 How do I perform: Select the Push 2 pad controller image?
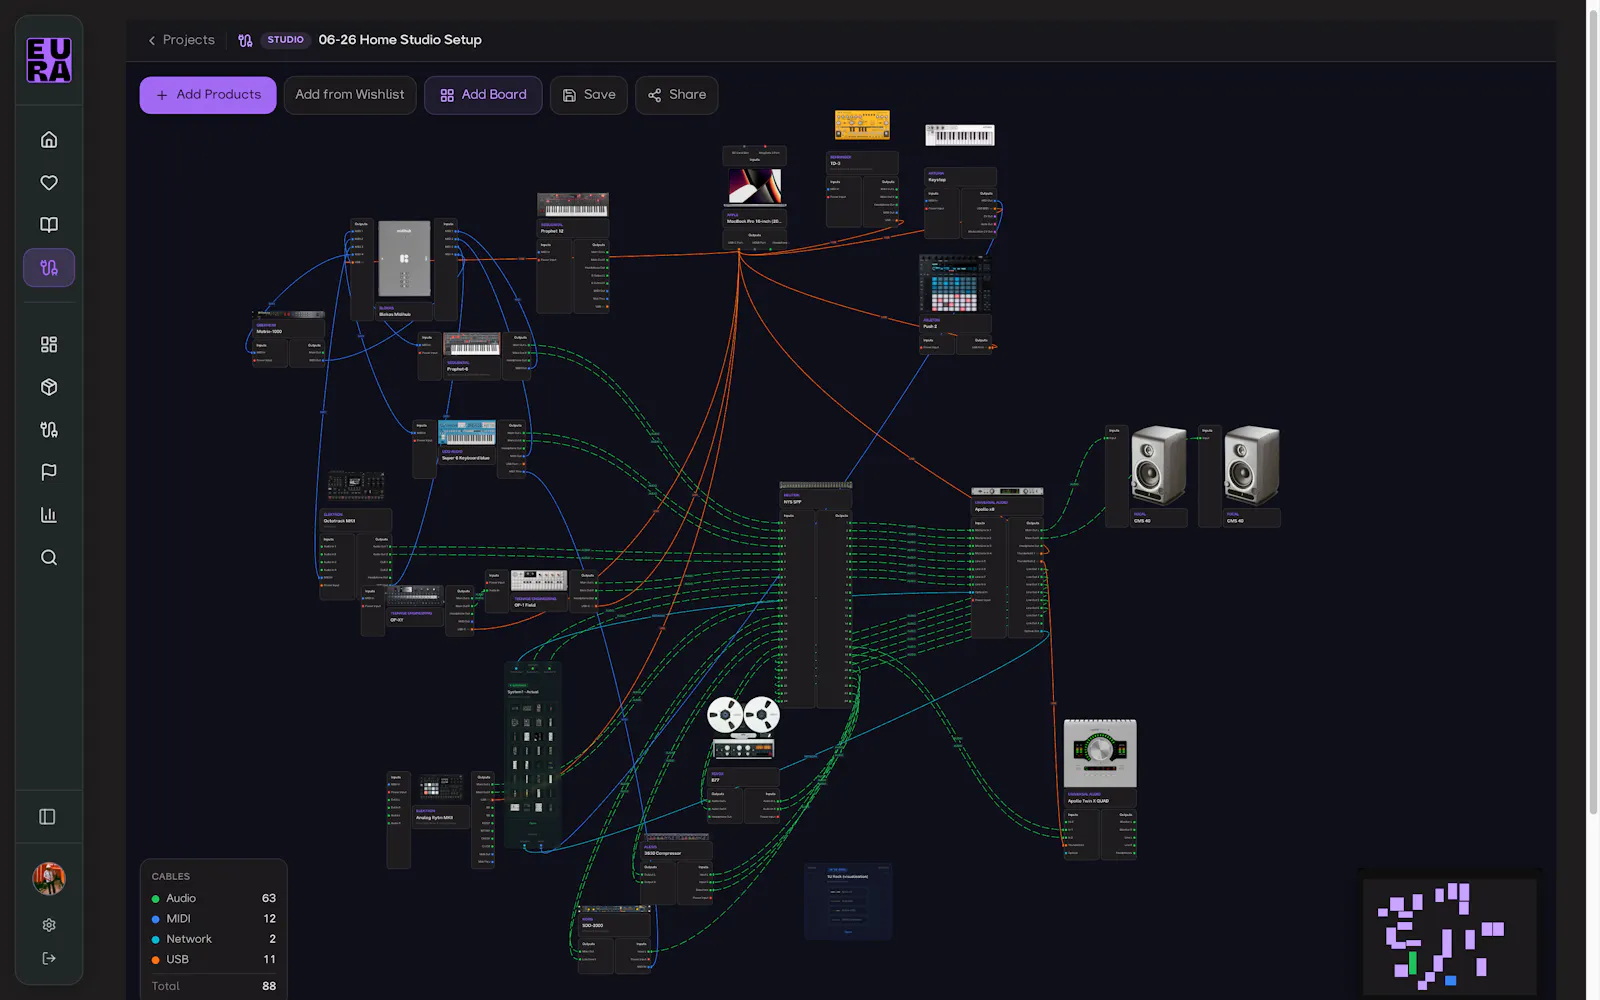pyautogui.click(x=955, y=284)
